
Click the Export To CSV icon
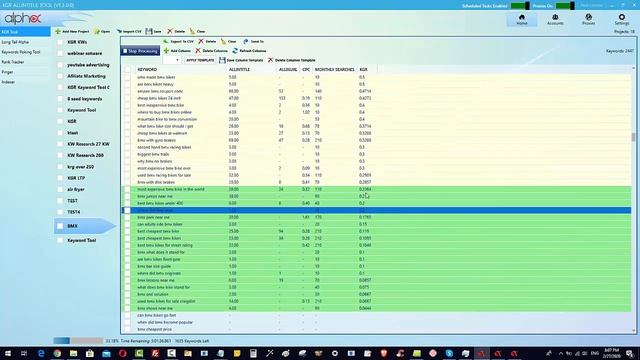click(166, 41)
